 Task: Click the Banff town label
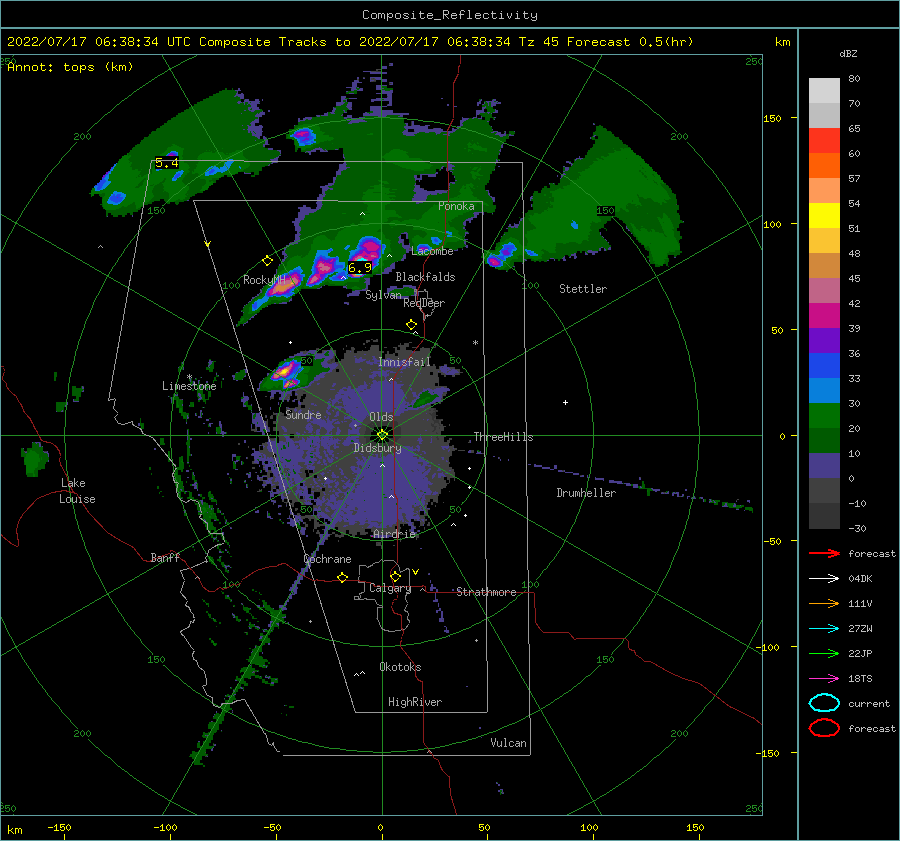pyautogui.click(x=165, y=557)
